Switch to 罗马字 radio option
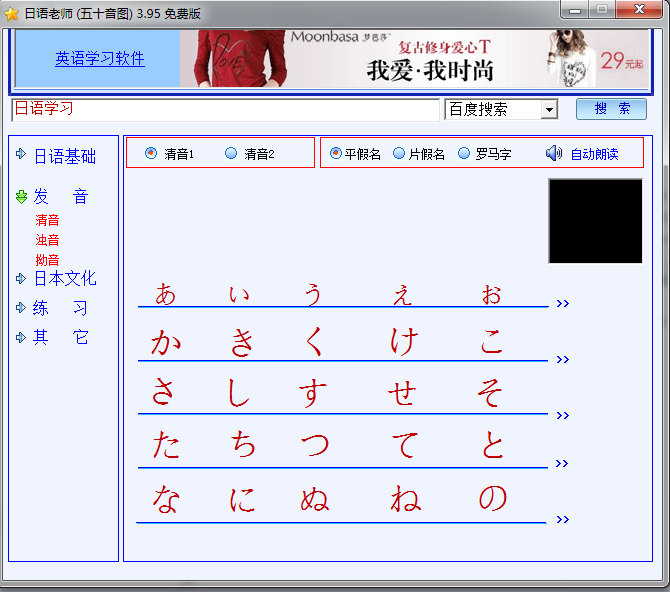670x592 pixels. point(464,153)
